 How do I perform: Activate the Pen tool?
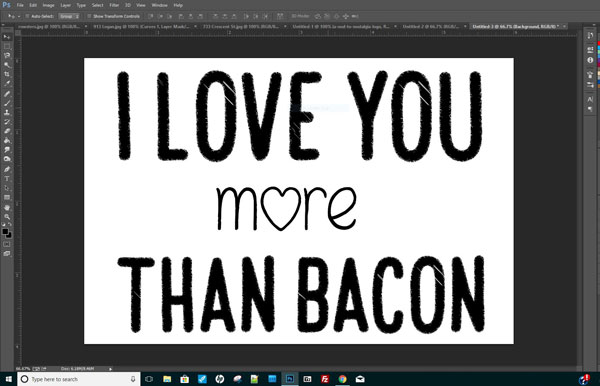pyautogui.click(x=7, y=169)
